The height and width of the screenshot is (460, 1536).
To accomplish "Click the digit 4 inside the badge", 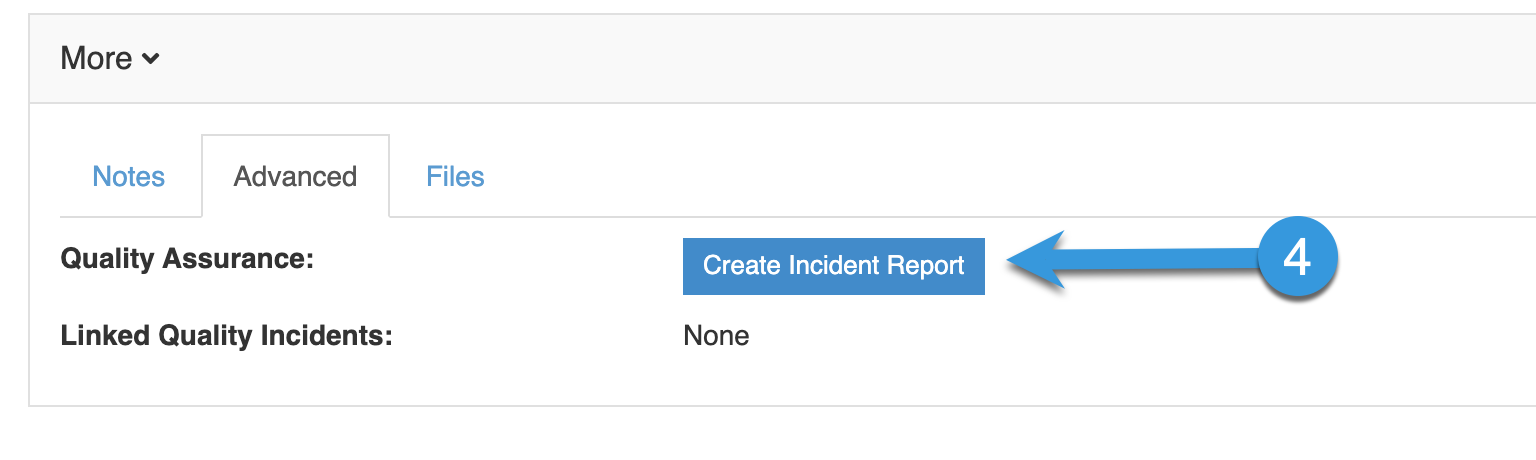I will [1296, 260].
